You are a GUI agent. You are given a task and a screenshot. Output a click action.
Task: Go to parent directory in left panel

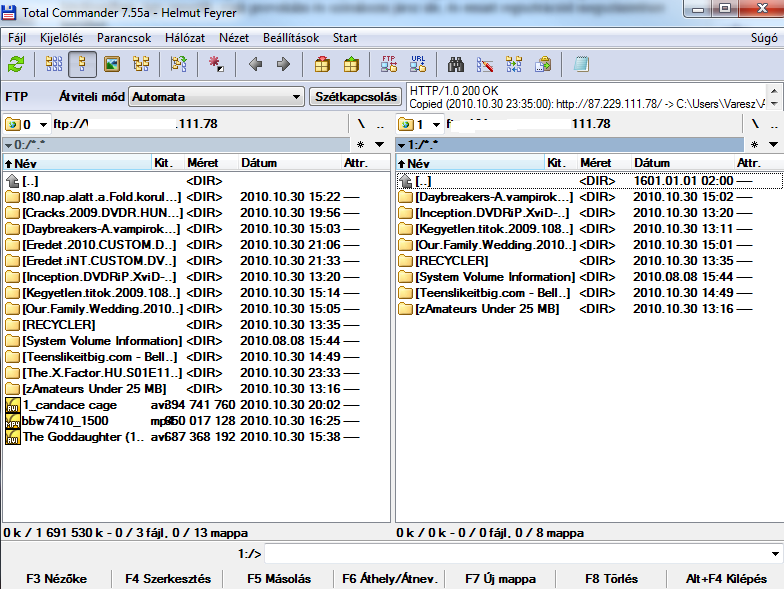point(380,124)
